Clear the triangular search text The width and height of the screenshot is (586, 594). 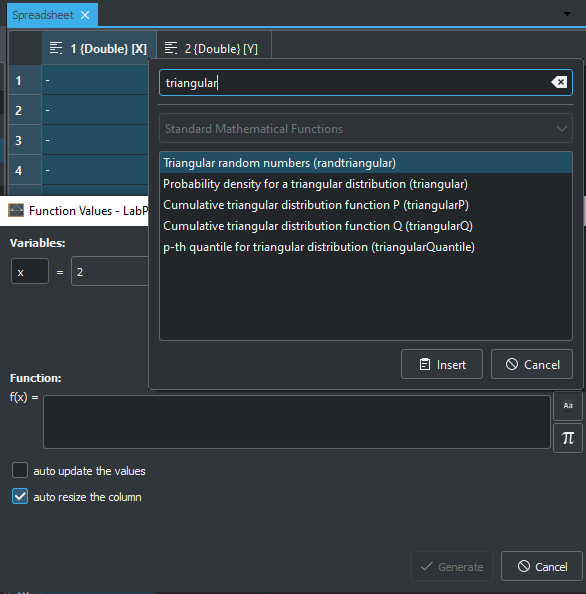click(559, 82)
